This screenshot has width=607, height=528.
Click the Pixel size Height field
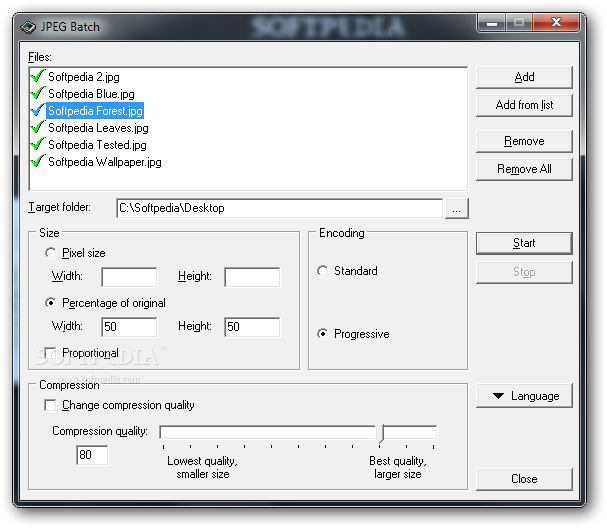pyautogui.click(x=252, y=277)
